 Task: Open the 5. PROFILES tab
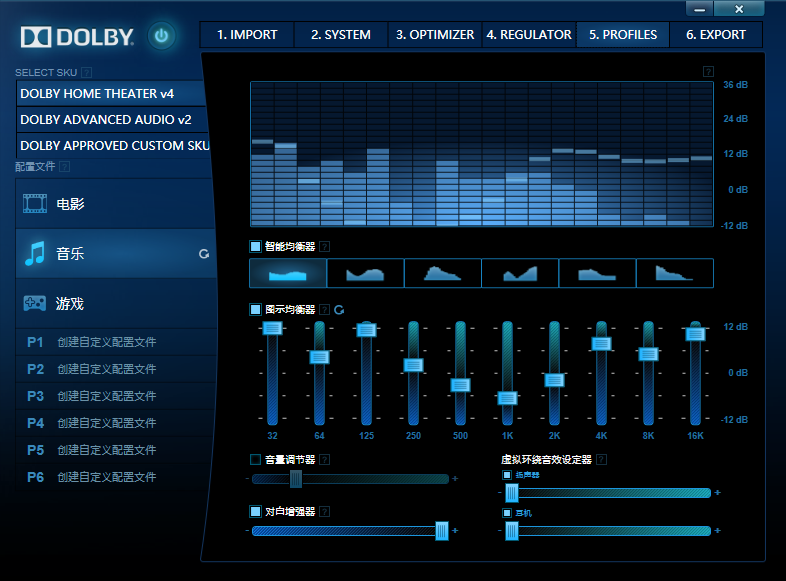[x=623, y=35]
